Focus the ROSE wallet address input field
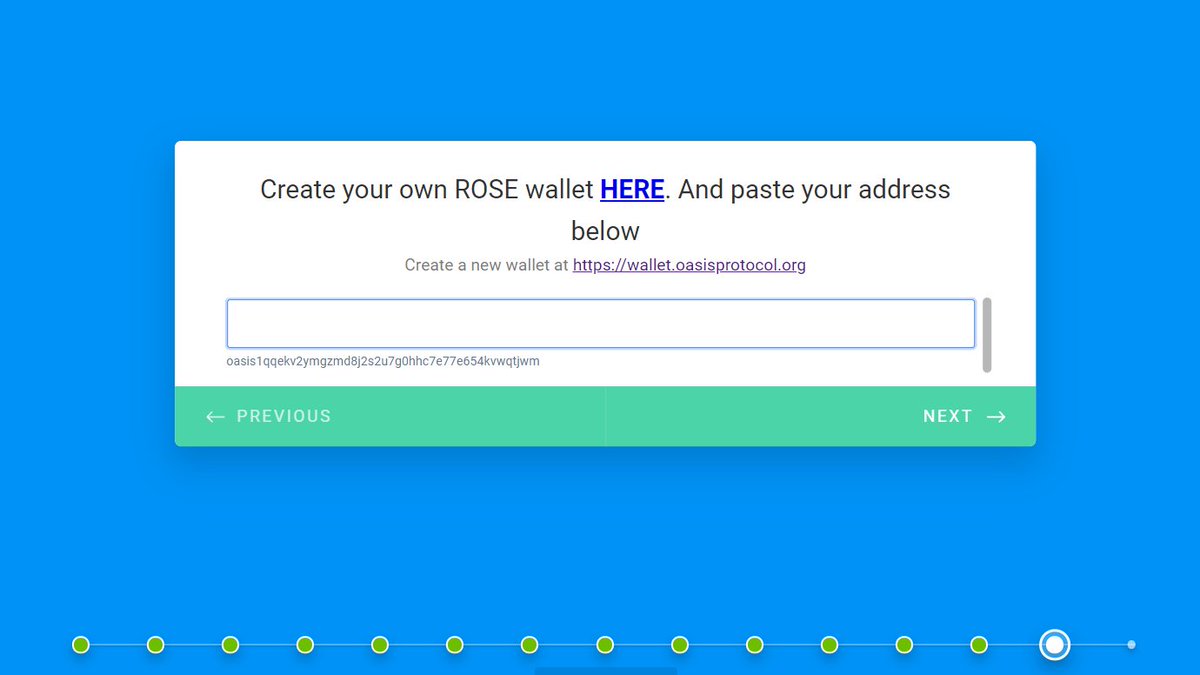Image resolution: width=1200 pixels, height=675 pixels. [x=601, y=324]
